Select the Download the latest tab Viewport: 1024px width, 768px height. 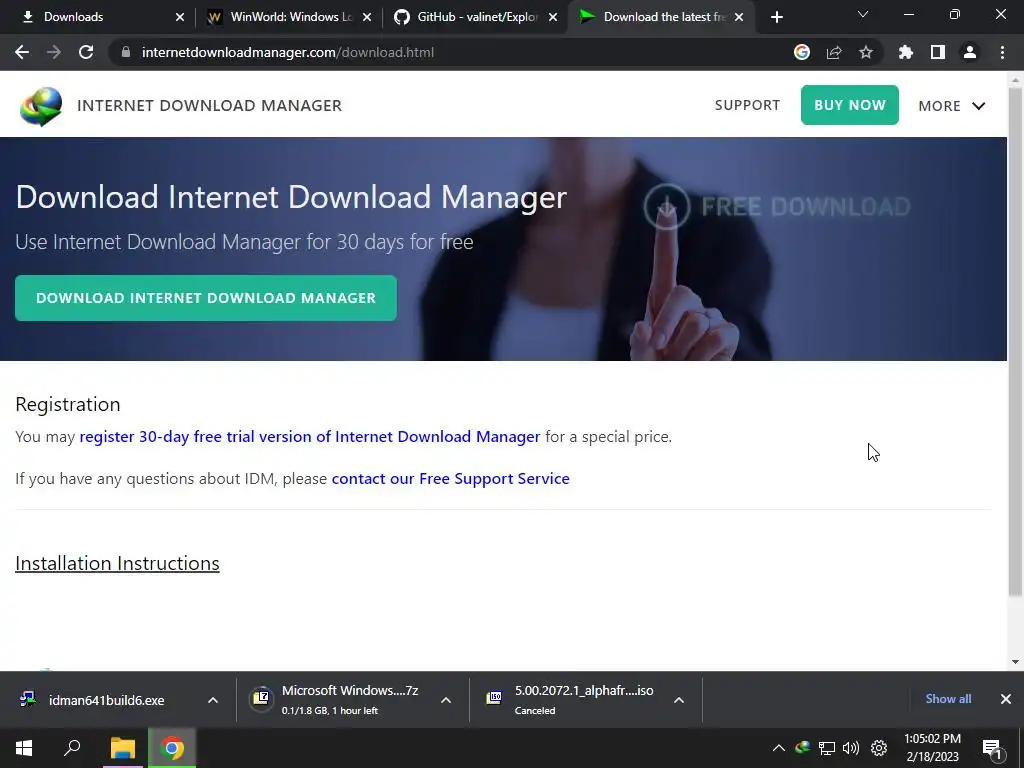(662, 17)
